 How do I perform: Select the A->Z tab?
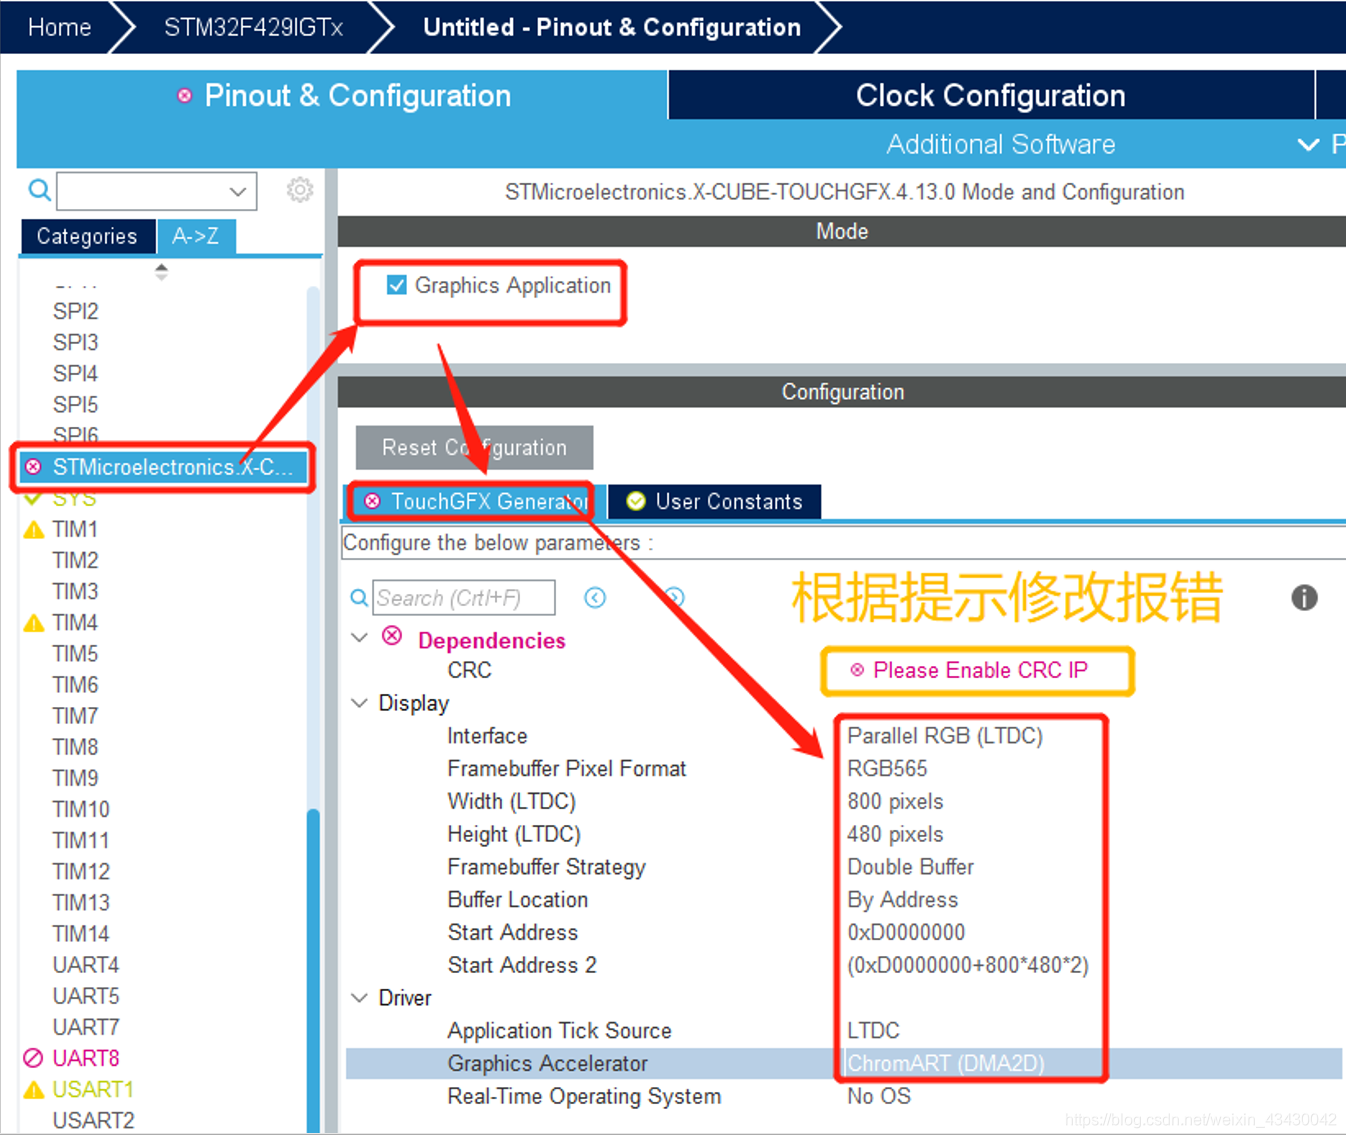196,236
